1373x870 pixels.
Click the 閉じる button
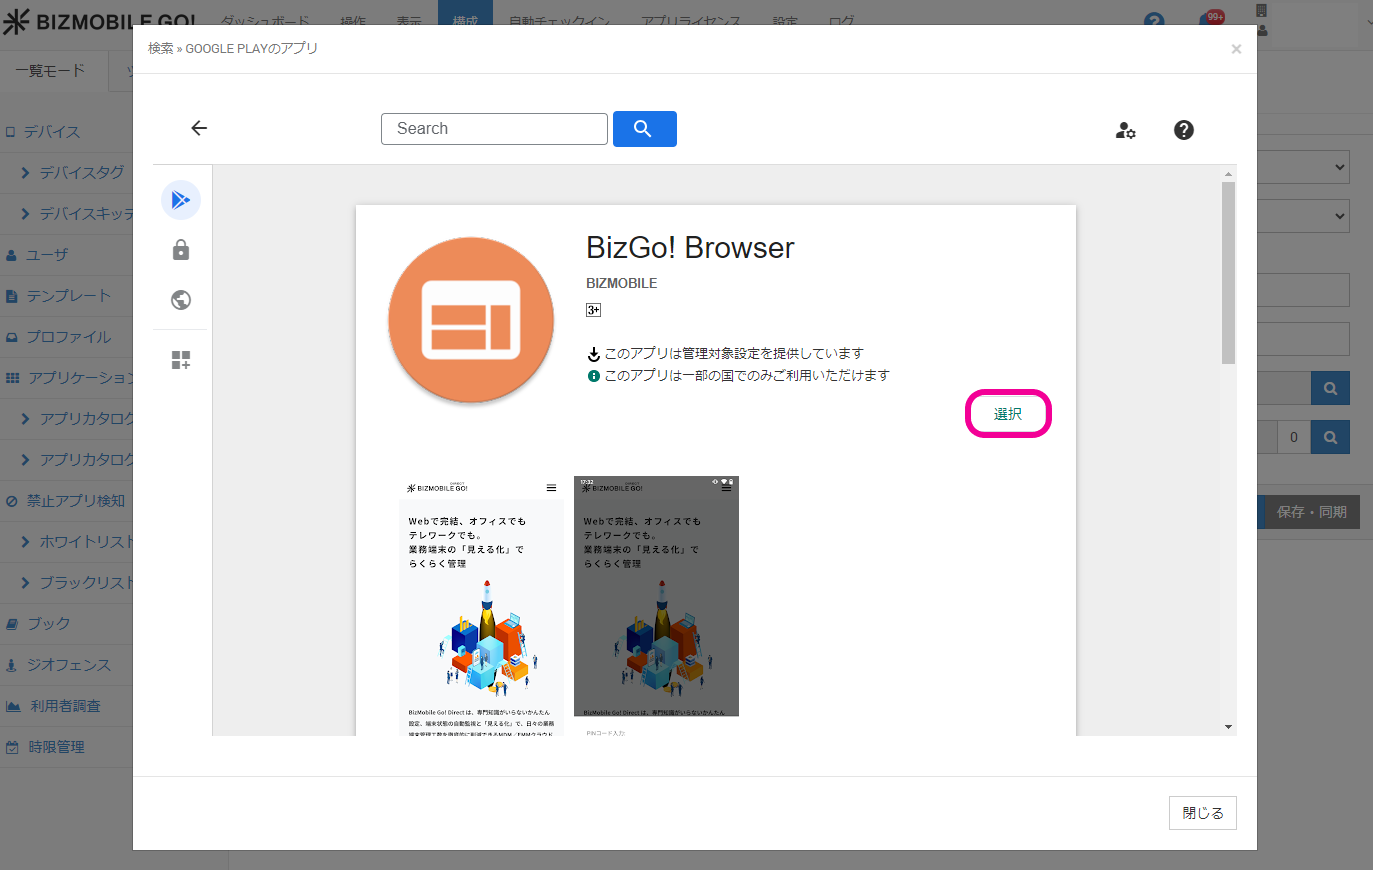pos(1202,813)
